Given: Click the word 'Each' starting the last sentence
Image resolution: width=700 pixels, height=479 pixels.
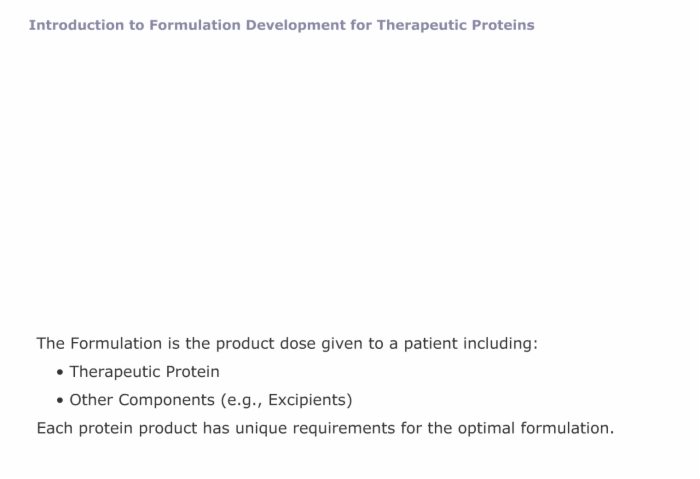Looking at the screenshot, I should [x=54, y=428].
